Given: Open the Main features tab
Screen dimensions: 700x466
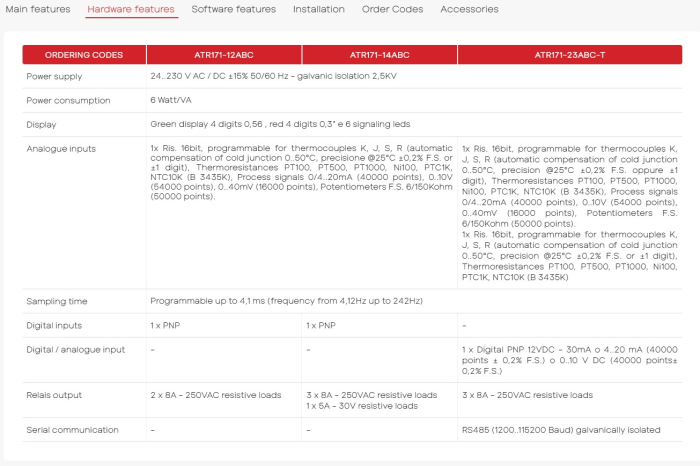Looking at the screenshot, I should [x=38, y=9].
